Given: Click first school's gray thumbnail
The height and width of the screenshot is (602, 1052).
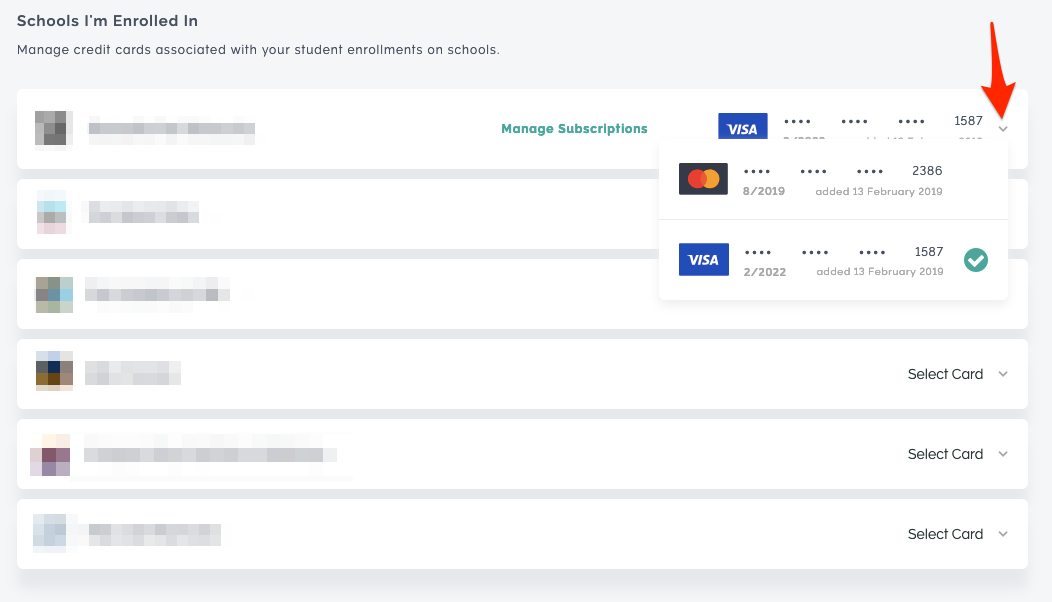Looking at the screenshot, I should pos(54,129).
